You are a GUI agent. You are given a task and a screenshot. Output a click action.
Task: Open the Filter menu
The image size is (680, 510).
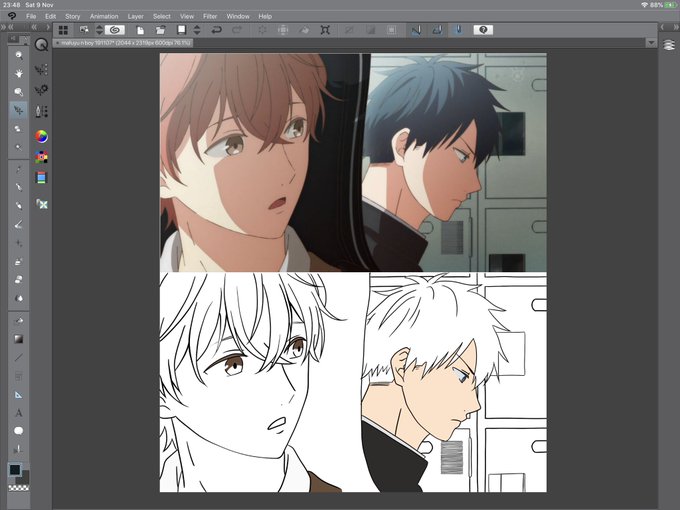click(x=210, y=16)
